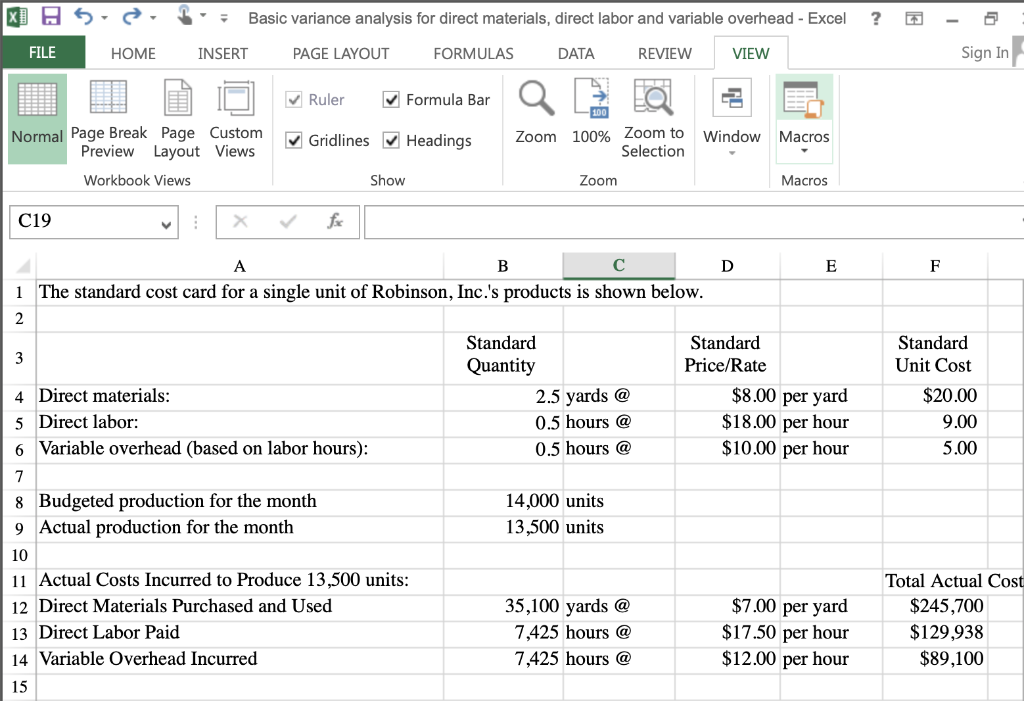Click the Excel application logo icon
Screen dimensions: 1024x701
click(17, 16)
